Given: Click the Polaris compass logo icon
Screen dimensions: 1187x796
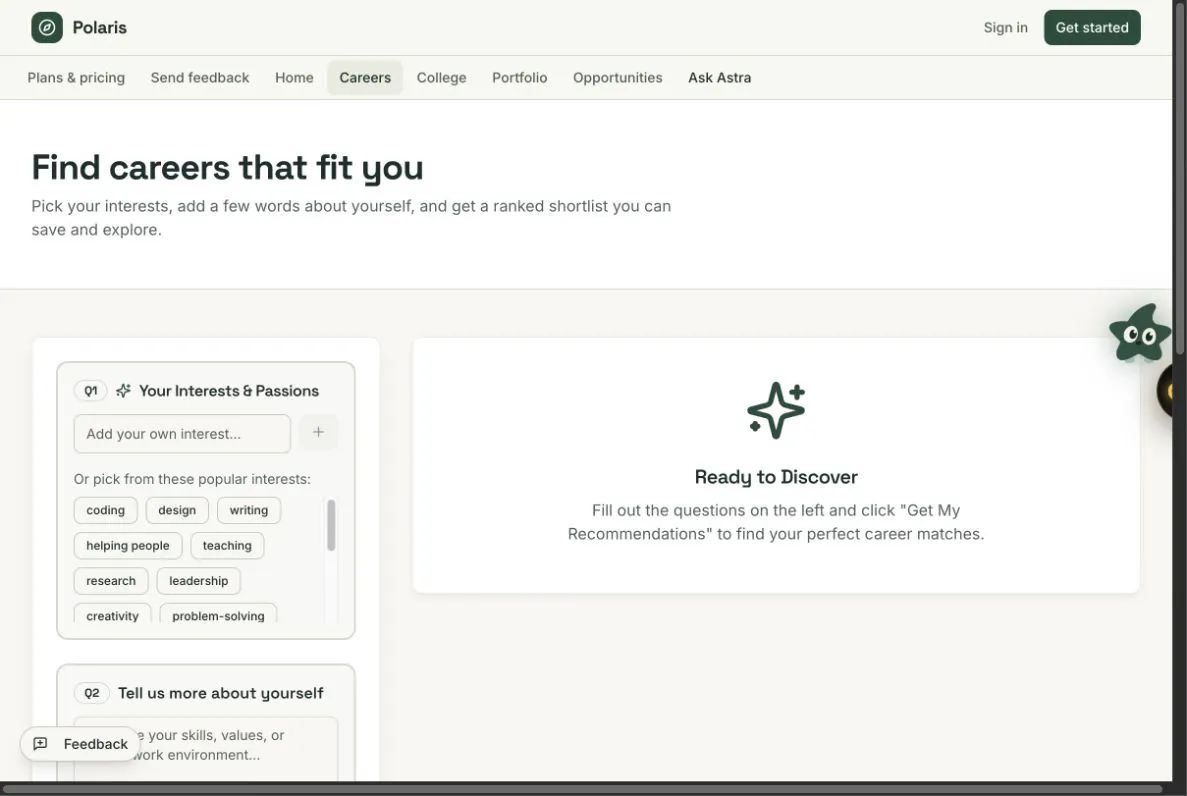Looking at the screenshot, I should coord(47,27).
